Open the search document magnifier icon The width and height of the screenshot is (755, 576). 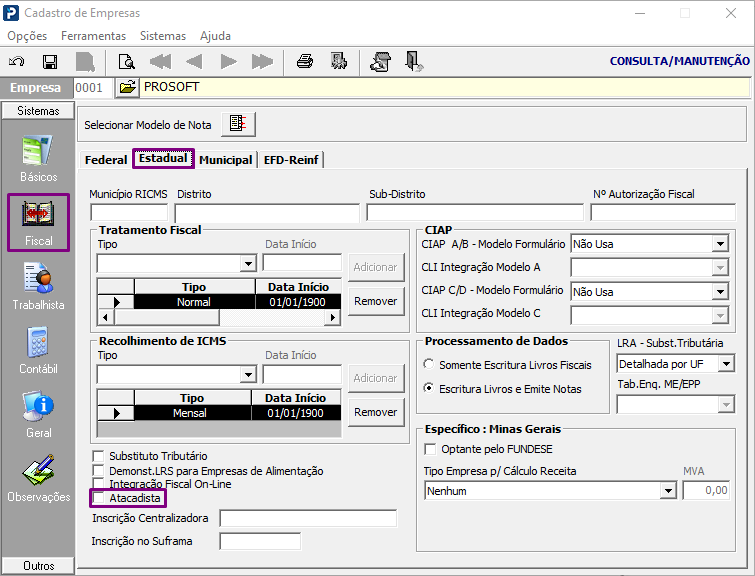(126, 62)
